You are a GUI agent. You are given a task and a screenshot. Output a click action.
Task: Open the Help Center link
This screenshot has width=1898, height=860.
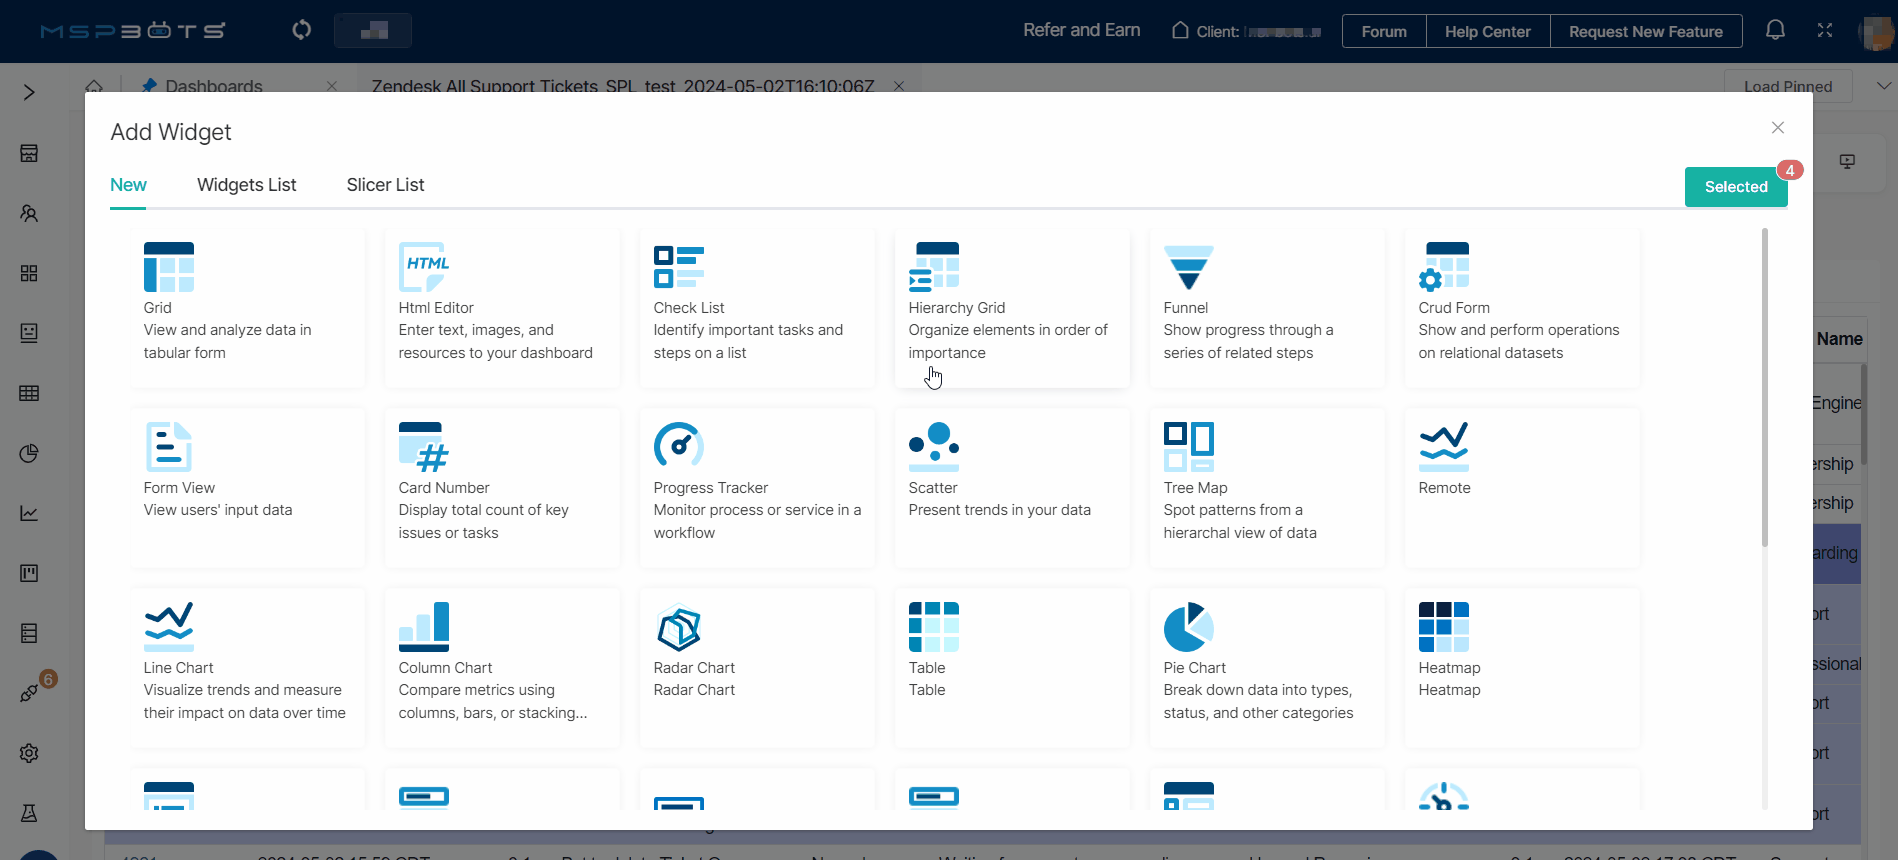tap(1487, 31)
